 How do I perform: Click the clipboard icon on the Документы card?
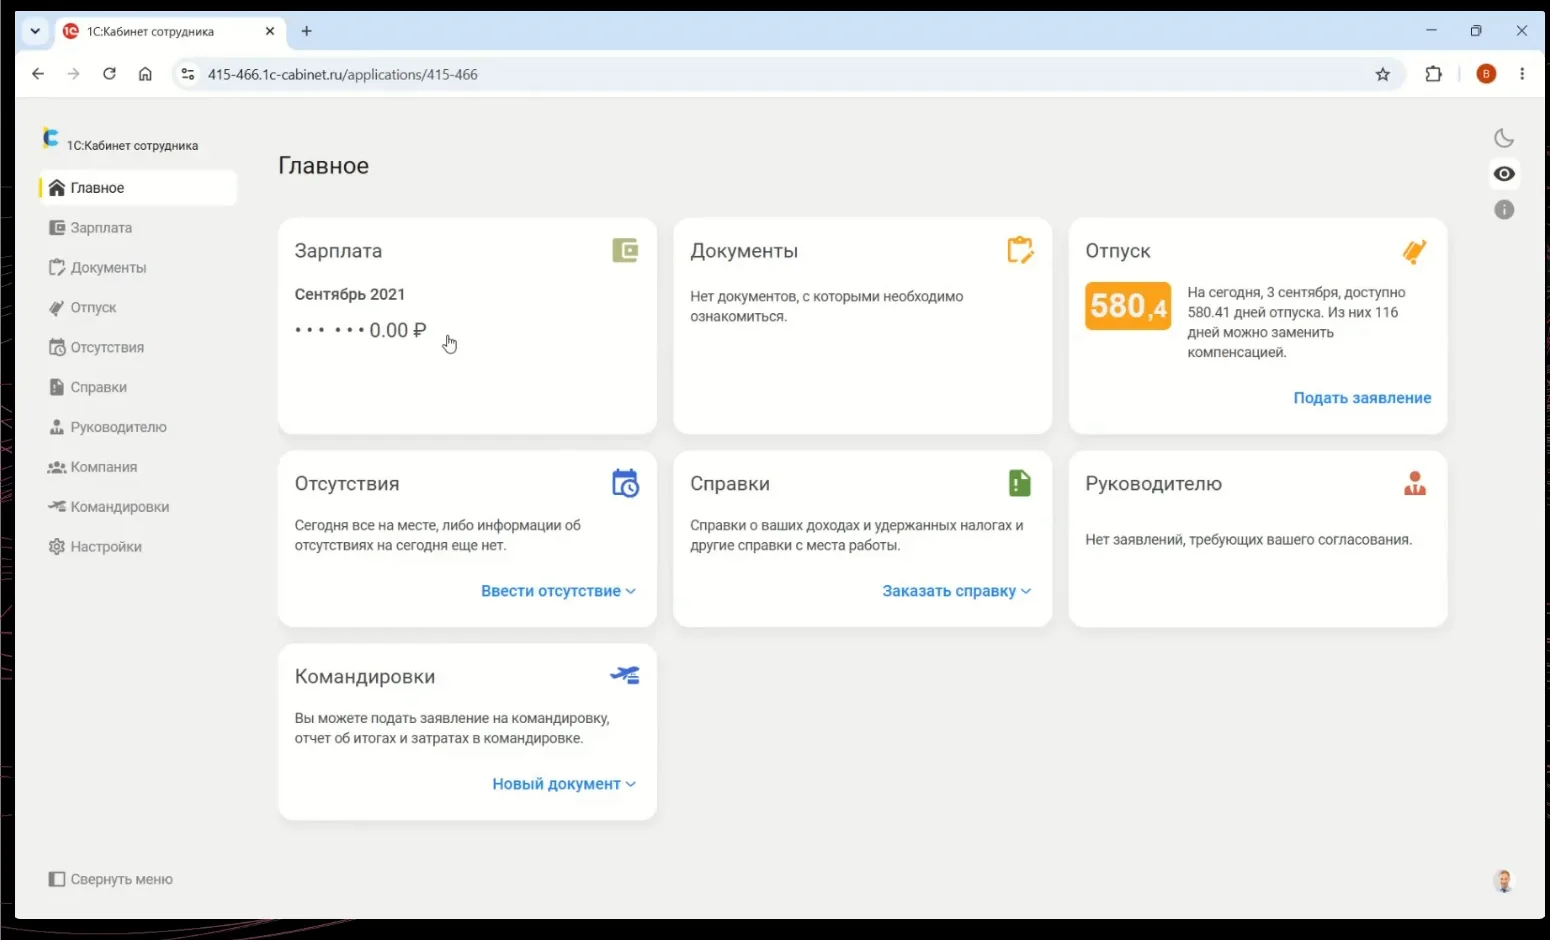[1020, 250]
